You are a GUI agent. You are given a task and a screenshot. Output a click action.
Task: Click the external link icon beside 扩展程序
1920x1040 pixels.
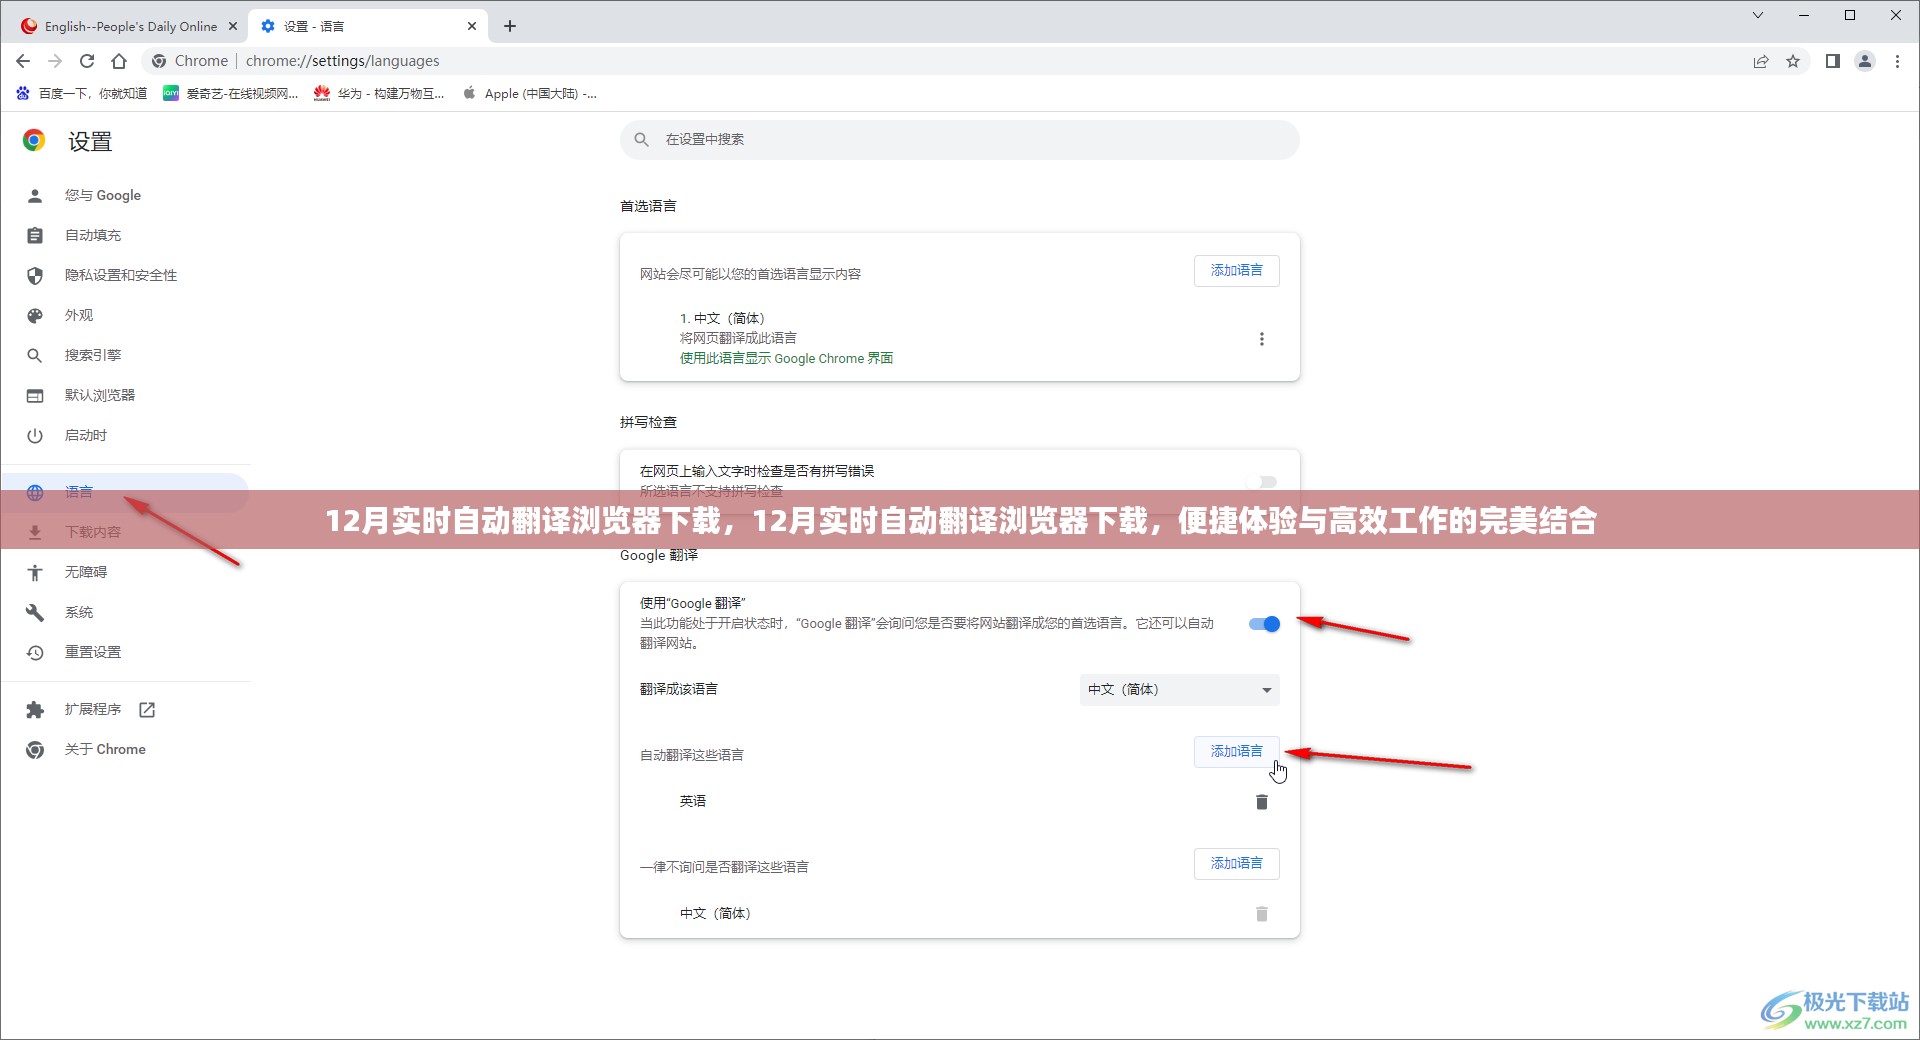[147, 709]
